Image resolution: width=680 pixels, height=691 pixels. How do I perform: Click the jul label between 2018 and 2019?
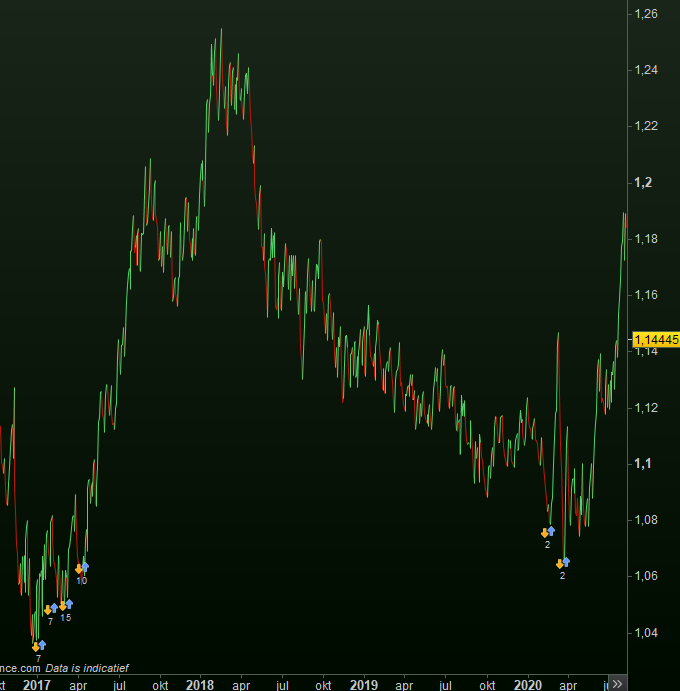(282, 685)
